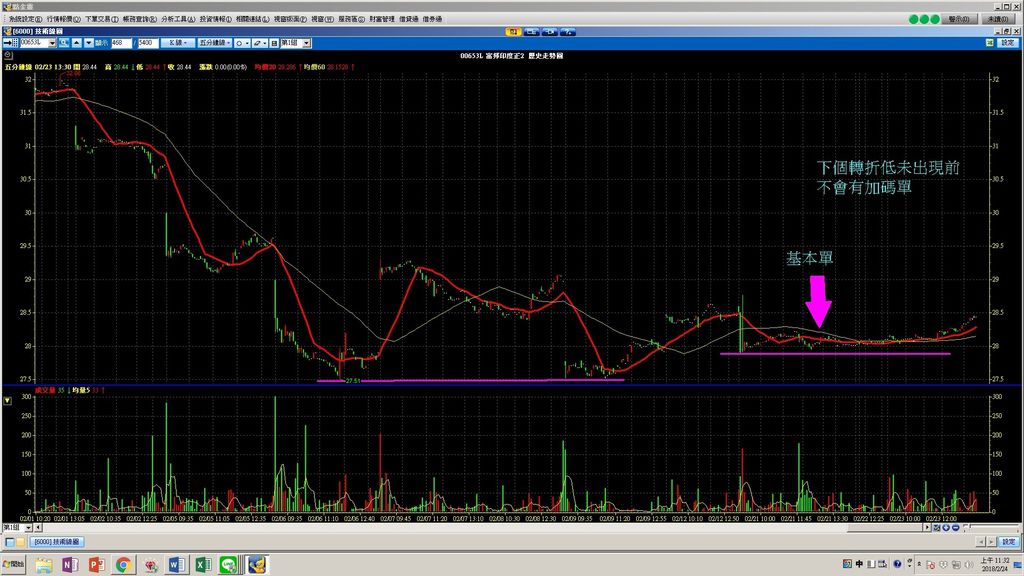Click the third green connection status light

pos(935,19)
